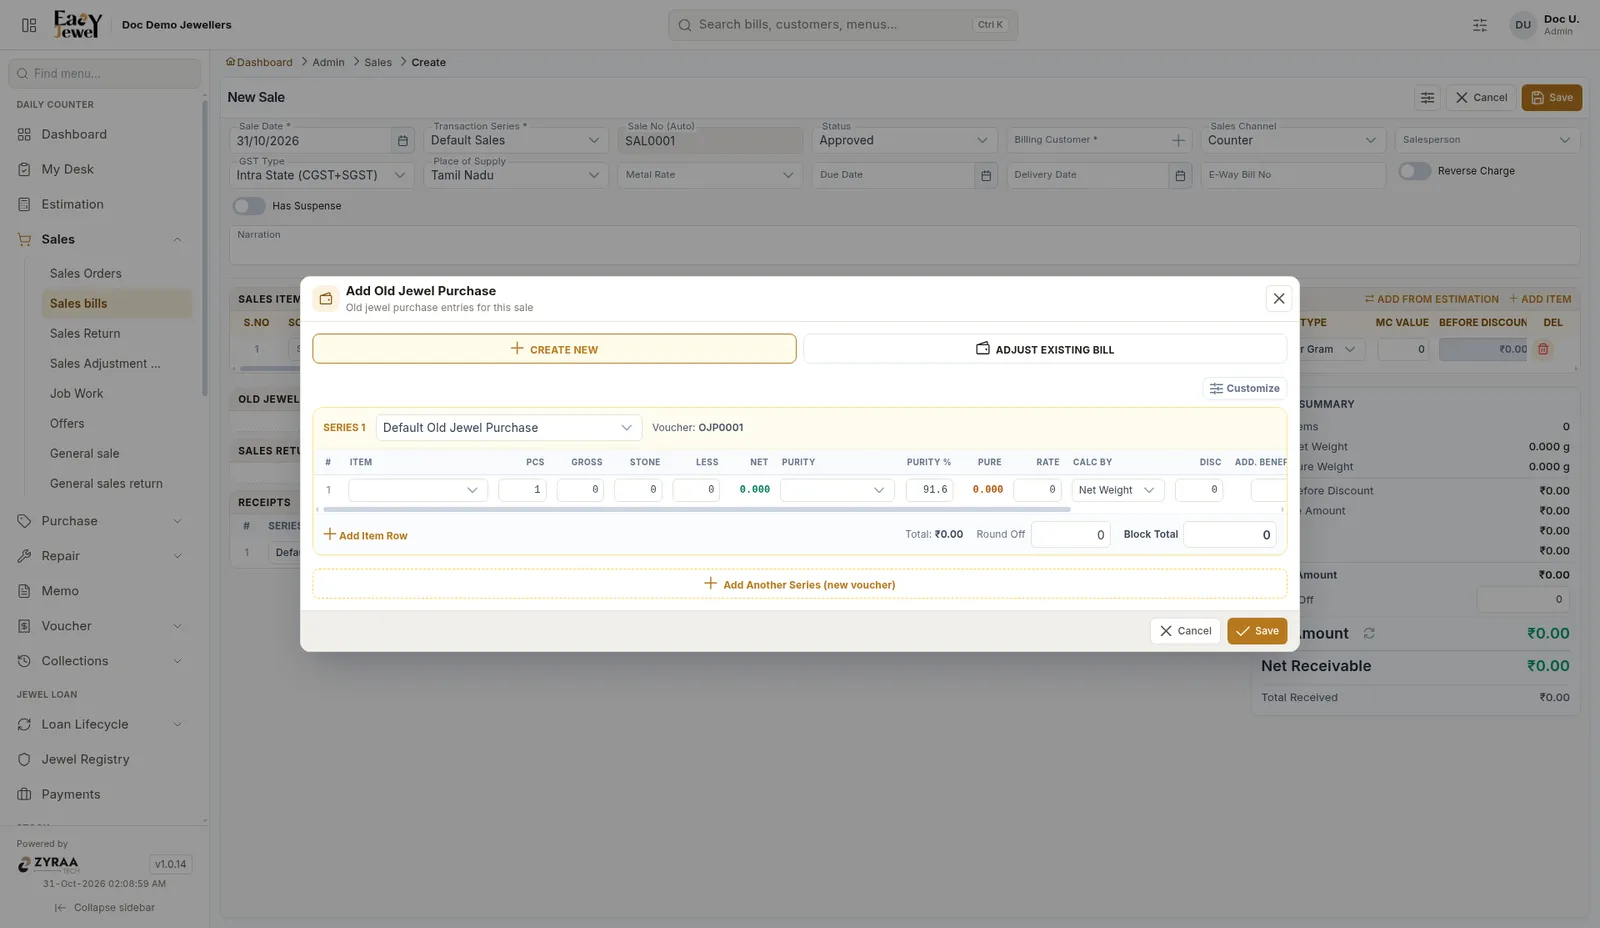1600x928 pixels.
Task: Open Memo in the sidebar
Action: click(105, 592)
